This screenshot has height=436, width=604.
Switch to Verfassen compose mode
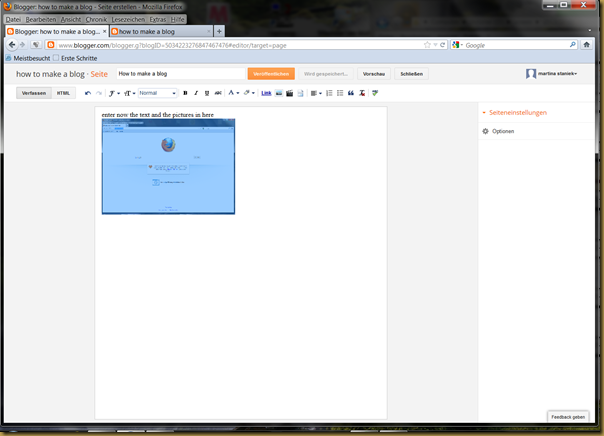click(x=34, y=93)
